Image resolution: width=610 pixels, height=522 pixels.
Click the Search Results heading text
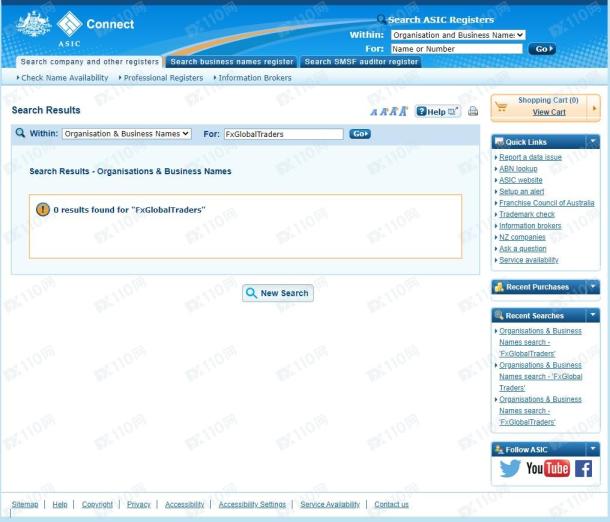click(46, 110)
